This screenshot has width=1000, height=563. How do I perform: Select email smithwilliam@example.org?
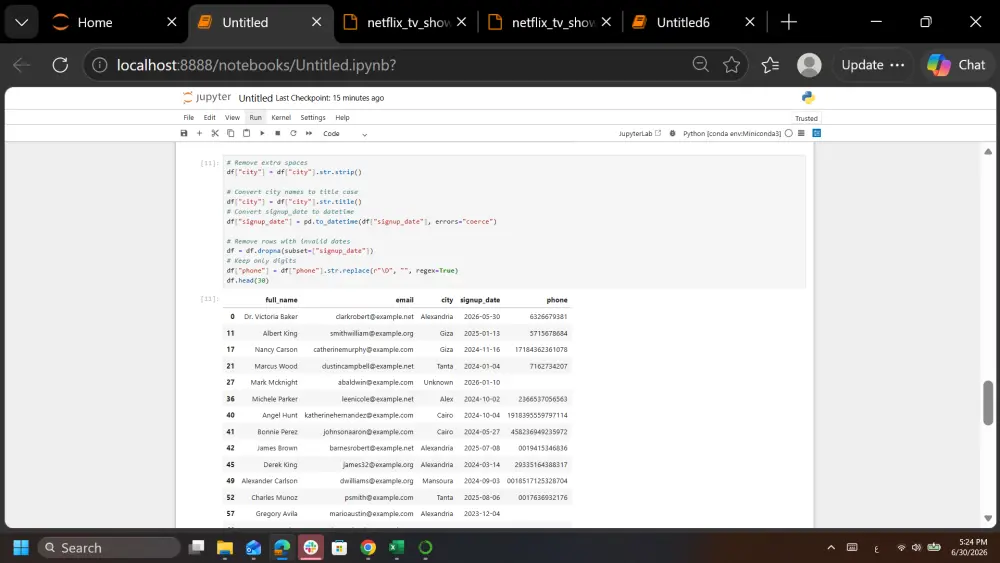point(371,333)
